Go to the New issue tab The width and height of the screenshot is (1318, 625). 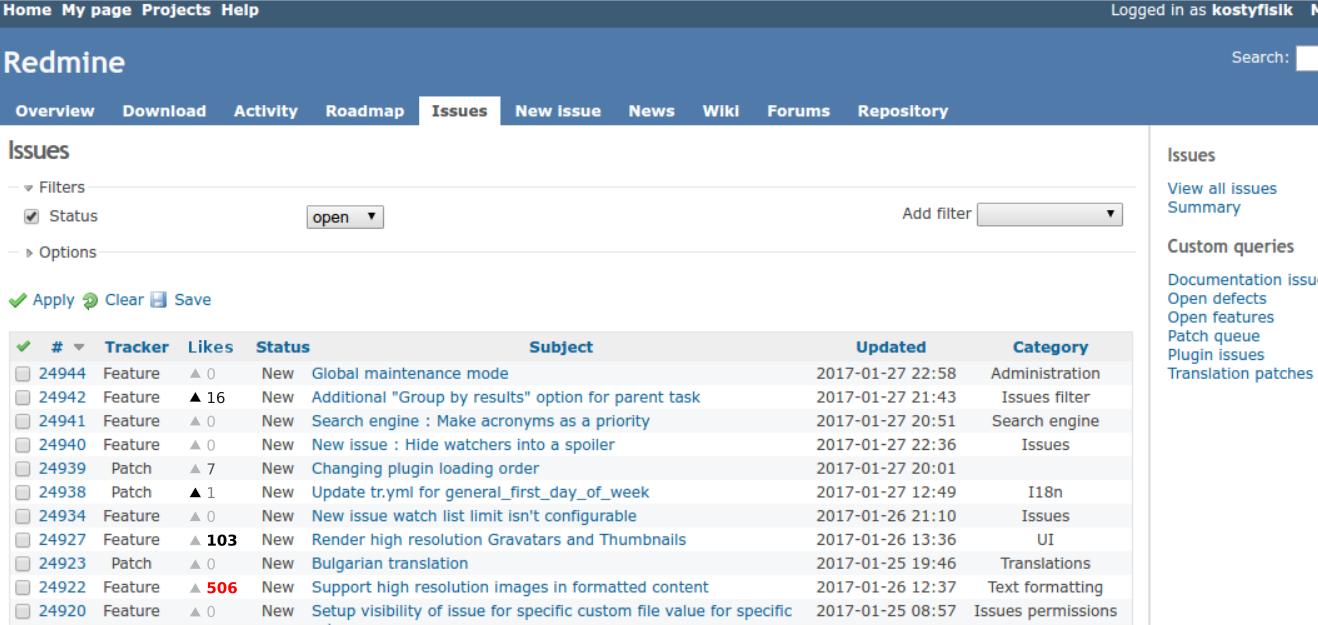click(x=558, y=111)
